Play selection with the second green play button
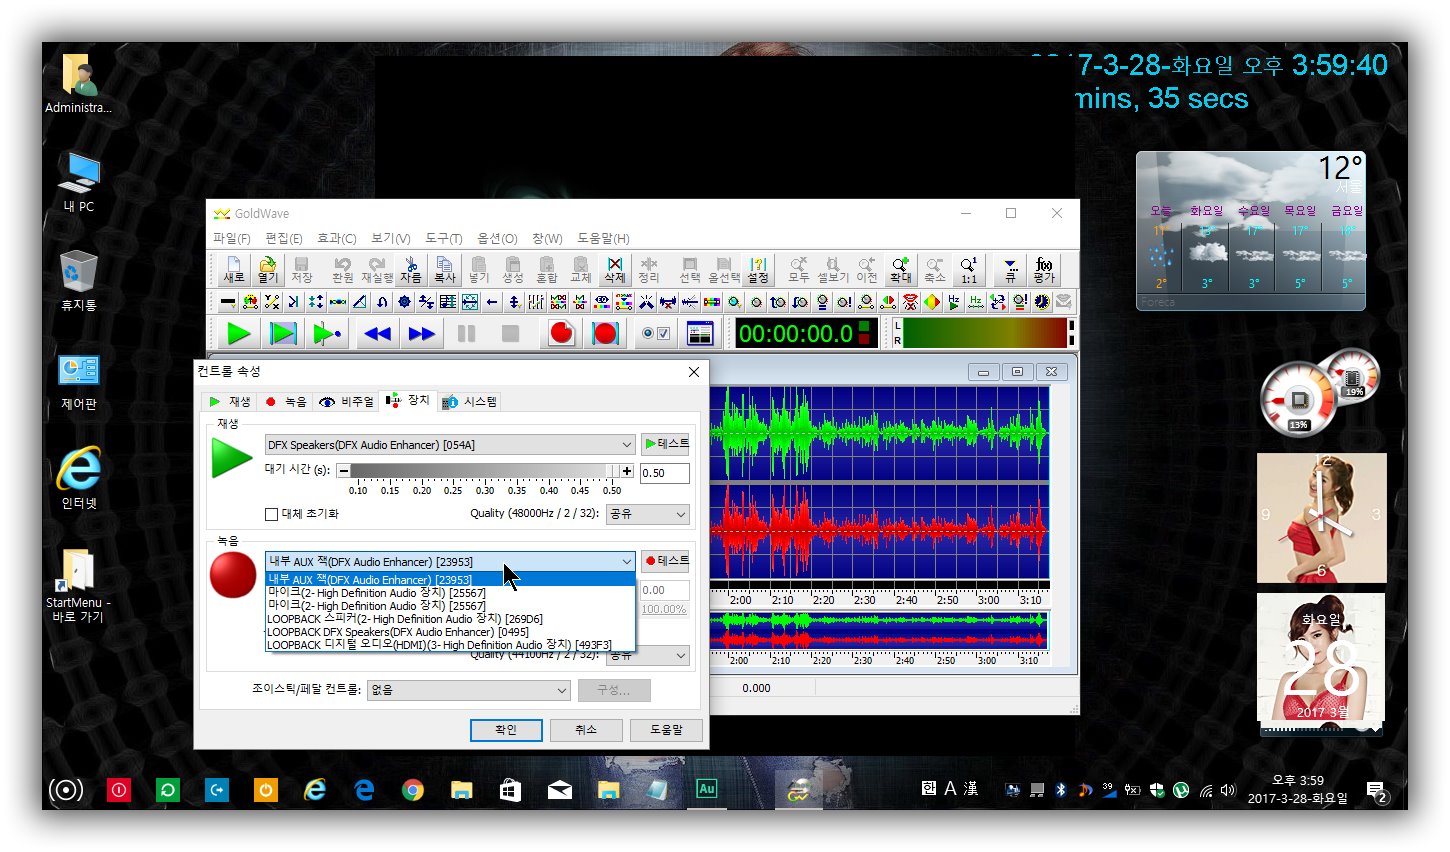 click(x=283, y=333)
